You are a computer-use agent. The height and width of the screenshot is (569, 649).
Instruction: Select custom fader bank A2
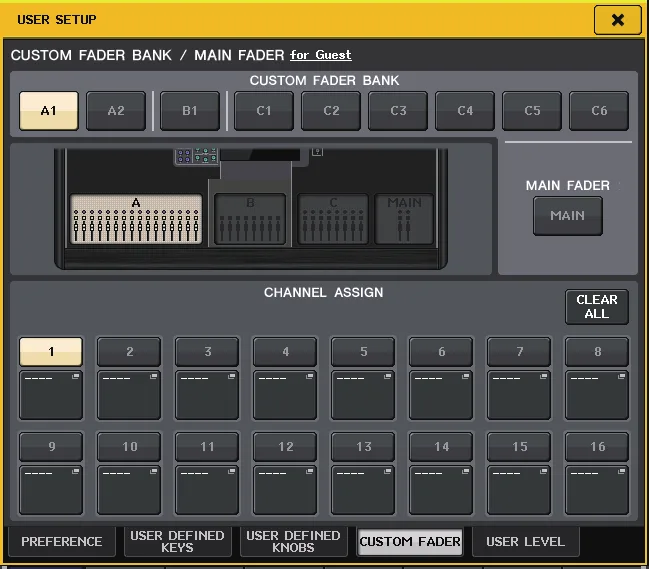(x=116, y=111)
